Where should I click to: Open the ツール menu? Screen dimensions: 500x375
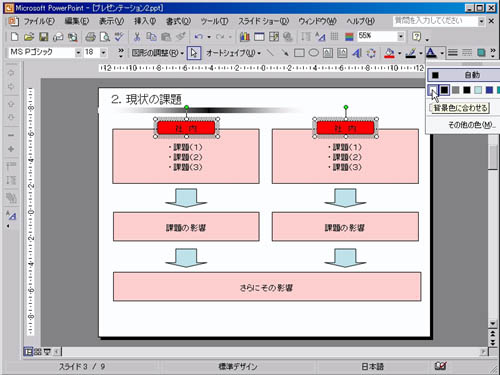[214, 21]
